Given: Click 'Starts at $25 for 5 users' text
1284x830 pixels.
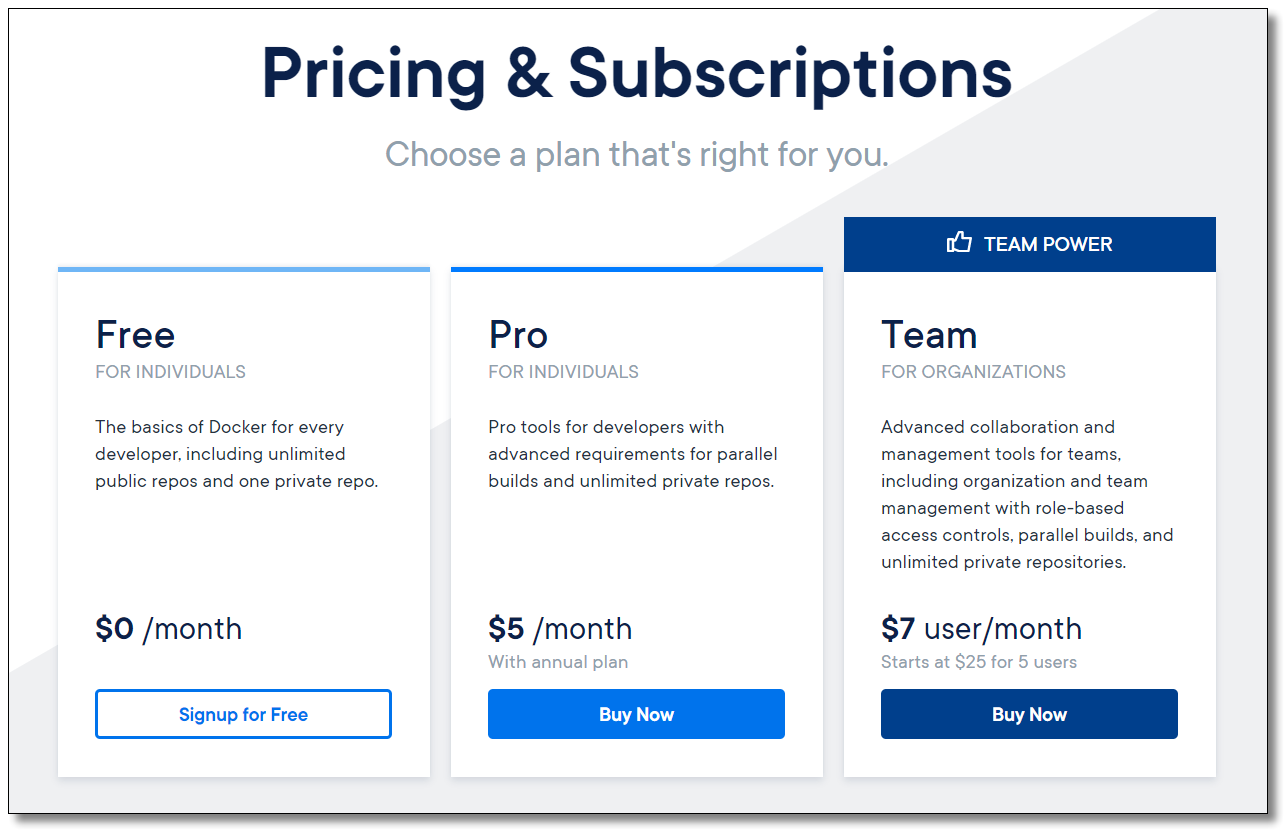Looking at the screenshot, I should [979, 662].
